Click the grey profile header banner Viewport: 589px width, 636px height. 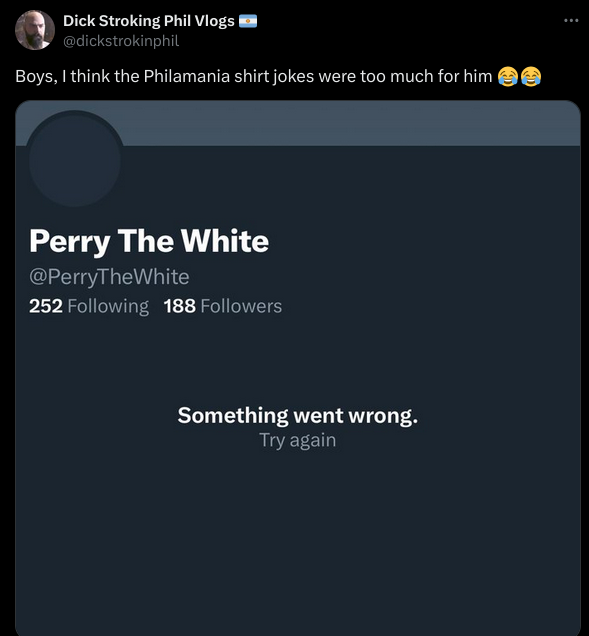point(351,123)
